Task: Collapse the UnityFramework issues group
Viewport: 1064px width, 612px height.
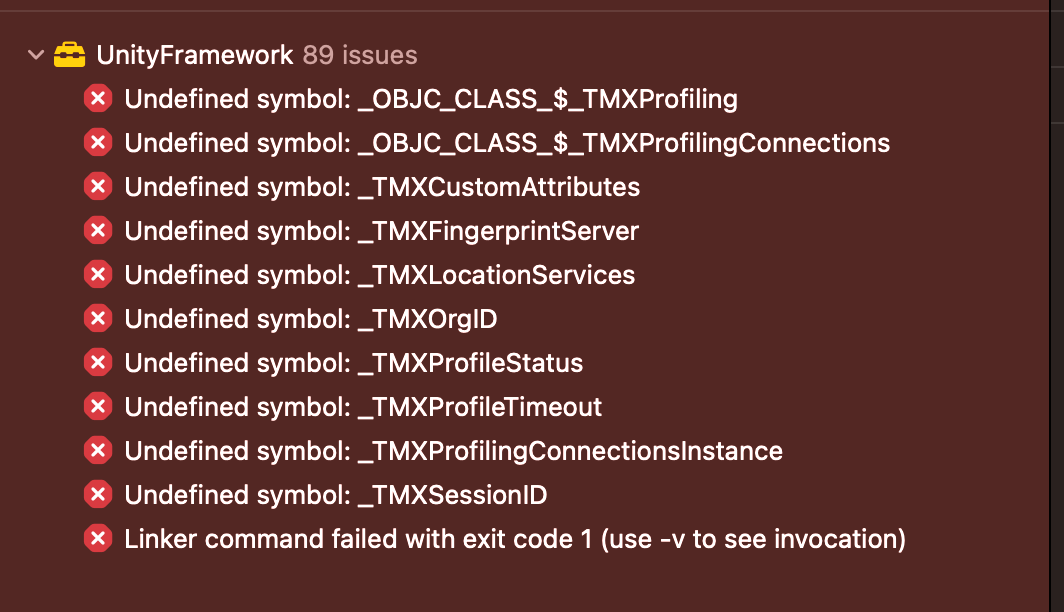Action: click(36, 55)
